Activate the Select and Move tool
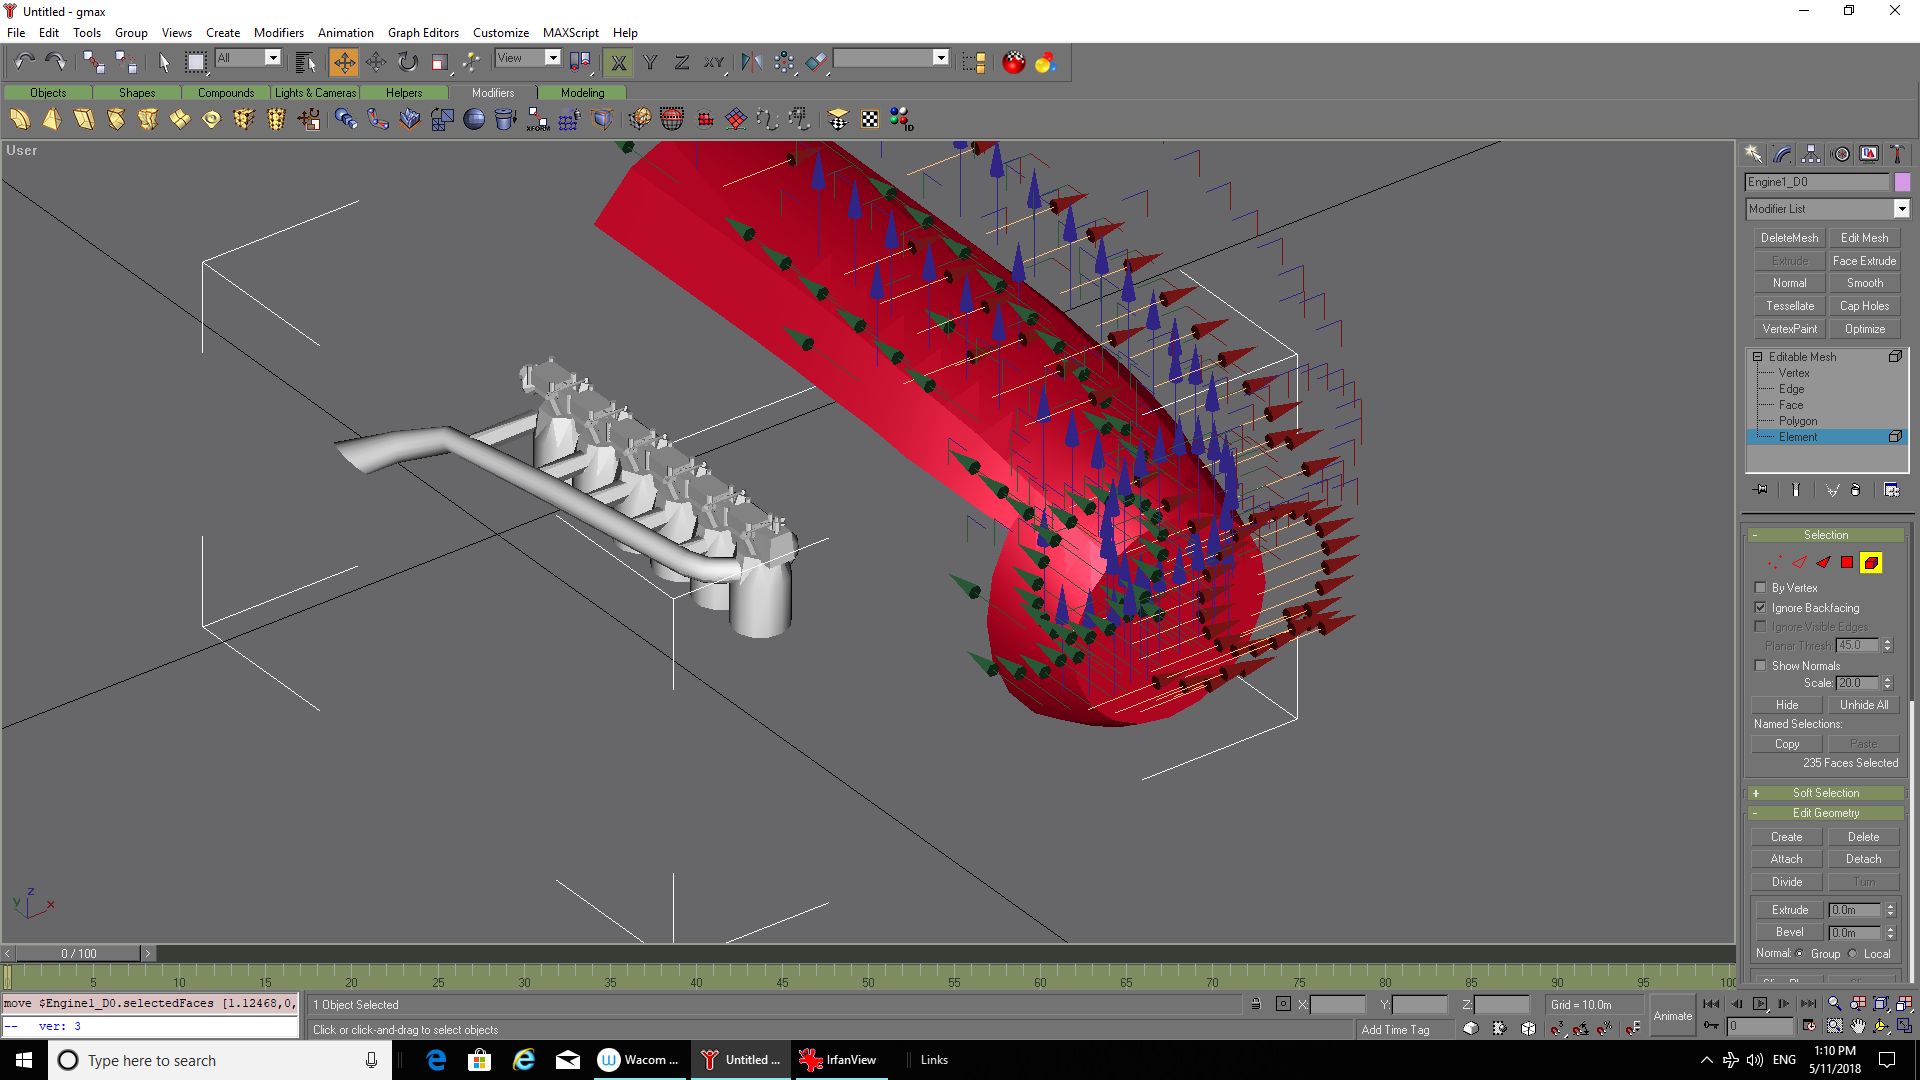This screenshot has height=1080, width=1920. click(x=343, y=63)
